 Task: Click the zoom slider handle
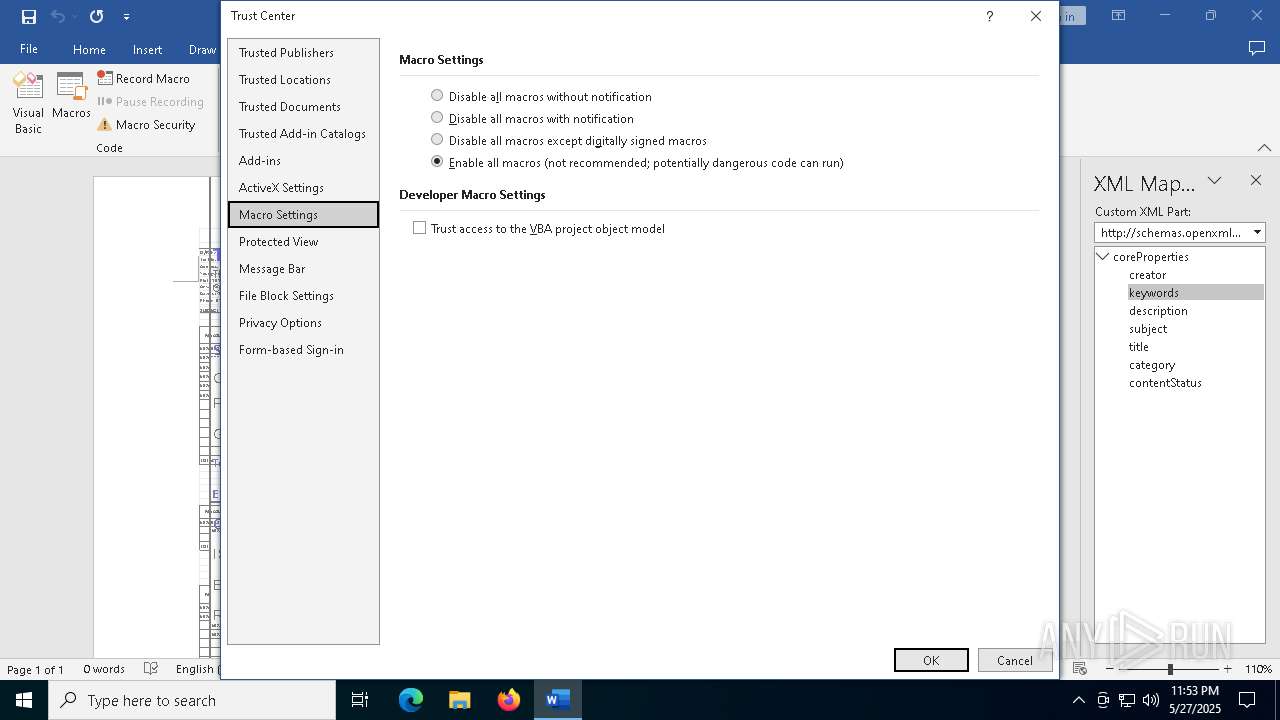point(1170,669)
